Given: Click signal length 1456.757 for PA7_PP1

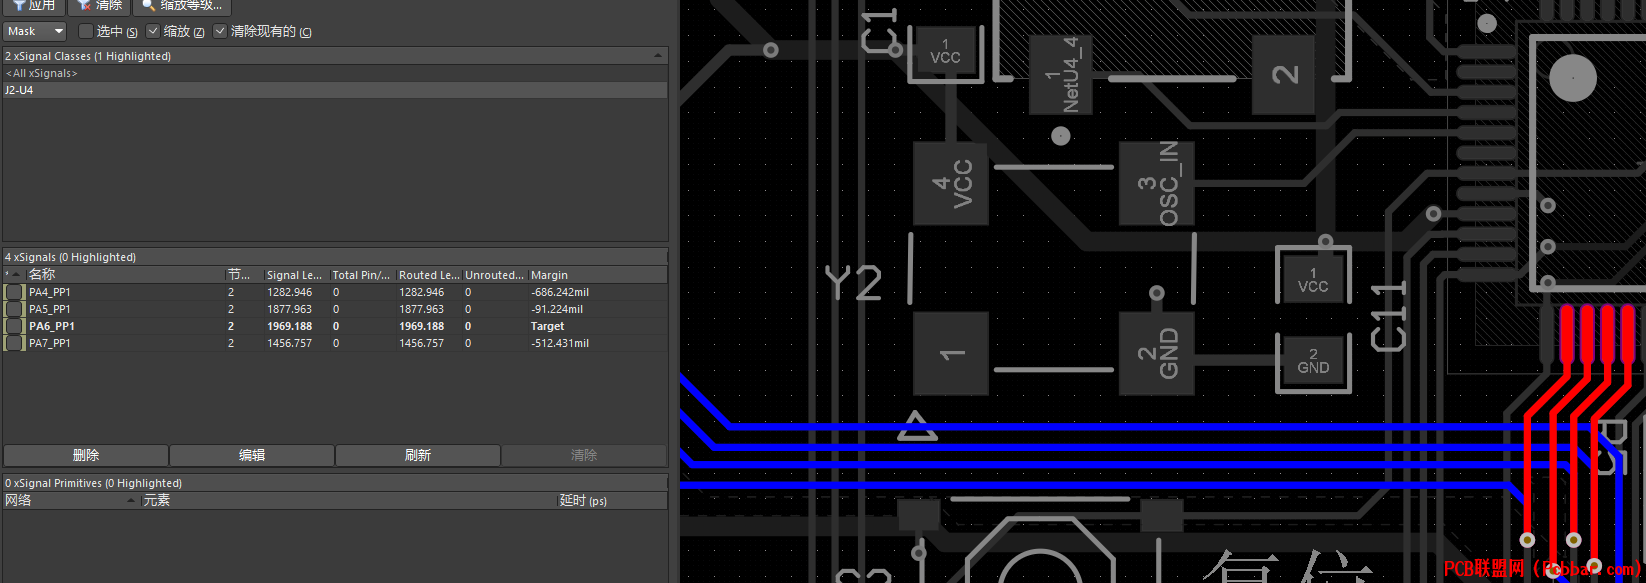Looking at the screenshot, I should pos(289,343).
